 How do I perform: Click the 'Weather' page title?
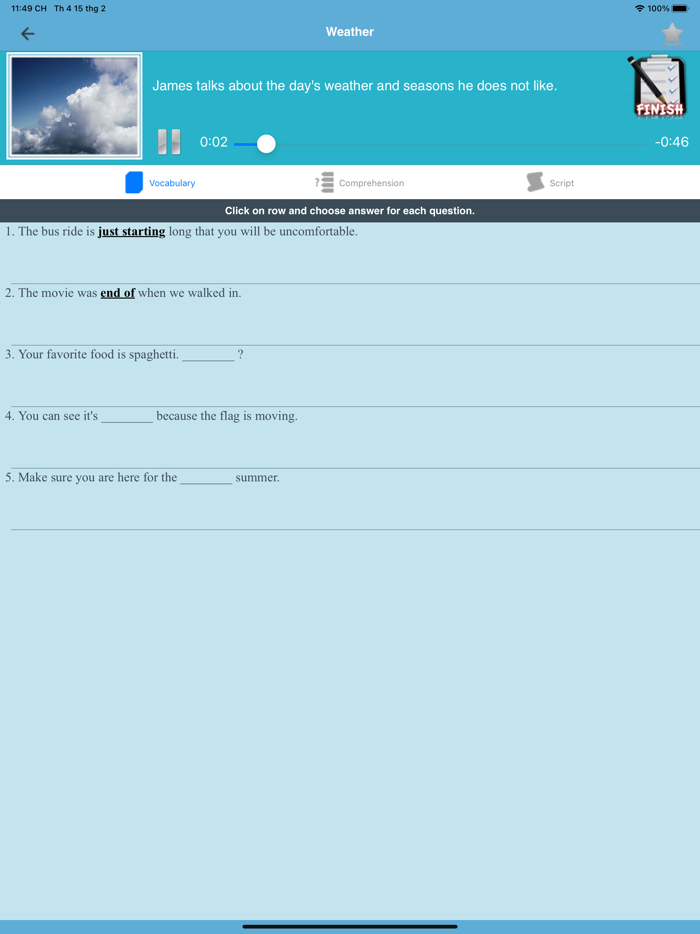[x=350, y=32]
